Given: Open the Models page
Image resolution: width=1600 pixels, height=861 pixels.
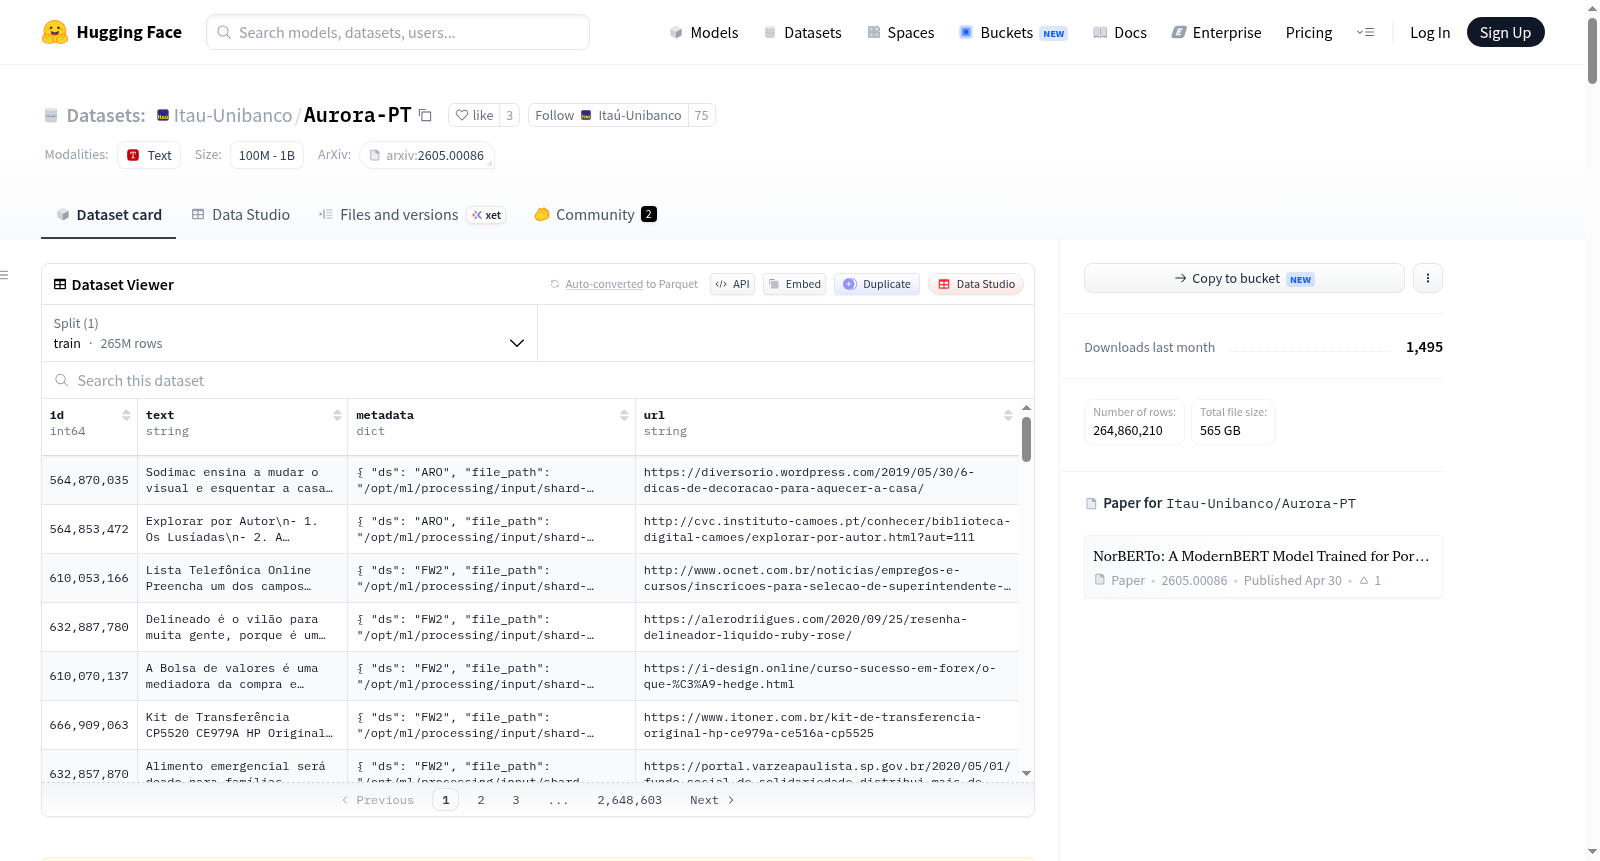Looking at the screenshot, I should (x=704, y=32).
